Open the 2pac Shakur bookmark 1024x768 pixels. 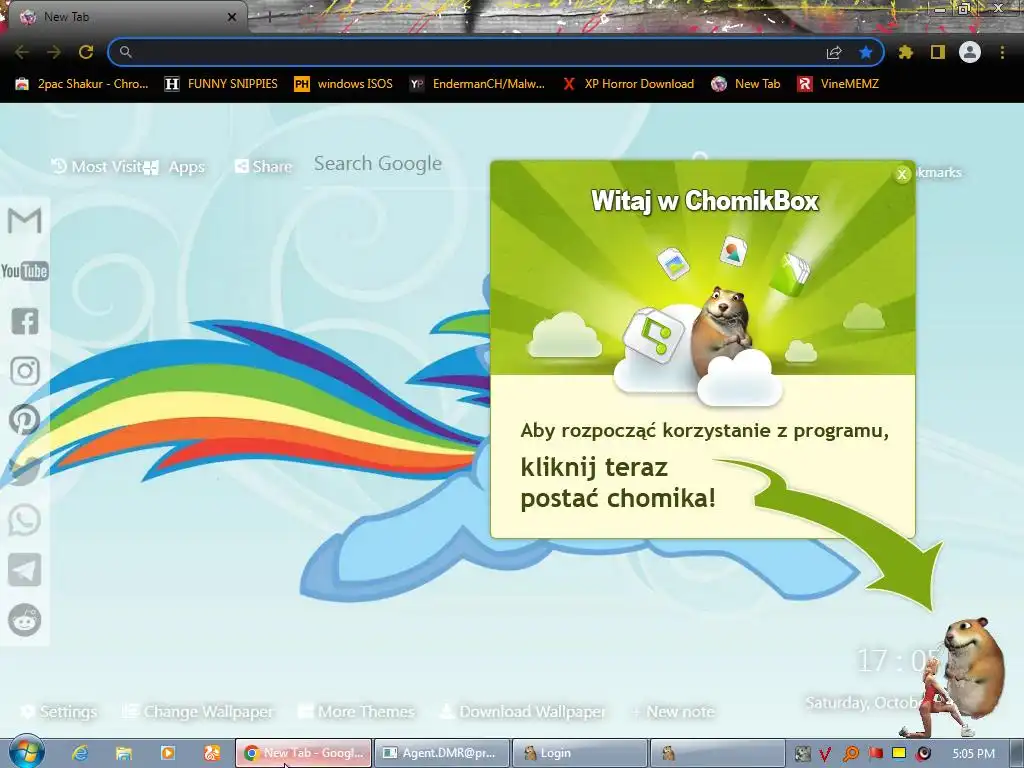[x=82, y=84]
